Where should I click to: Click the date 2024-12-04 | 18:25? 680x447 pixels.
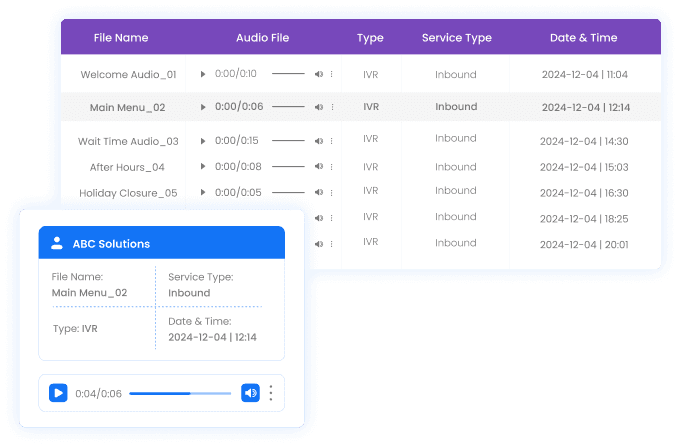click(x=584, y=219)
